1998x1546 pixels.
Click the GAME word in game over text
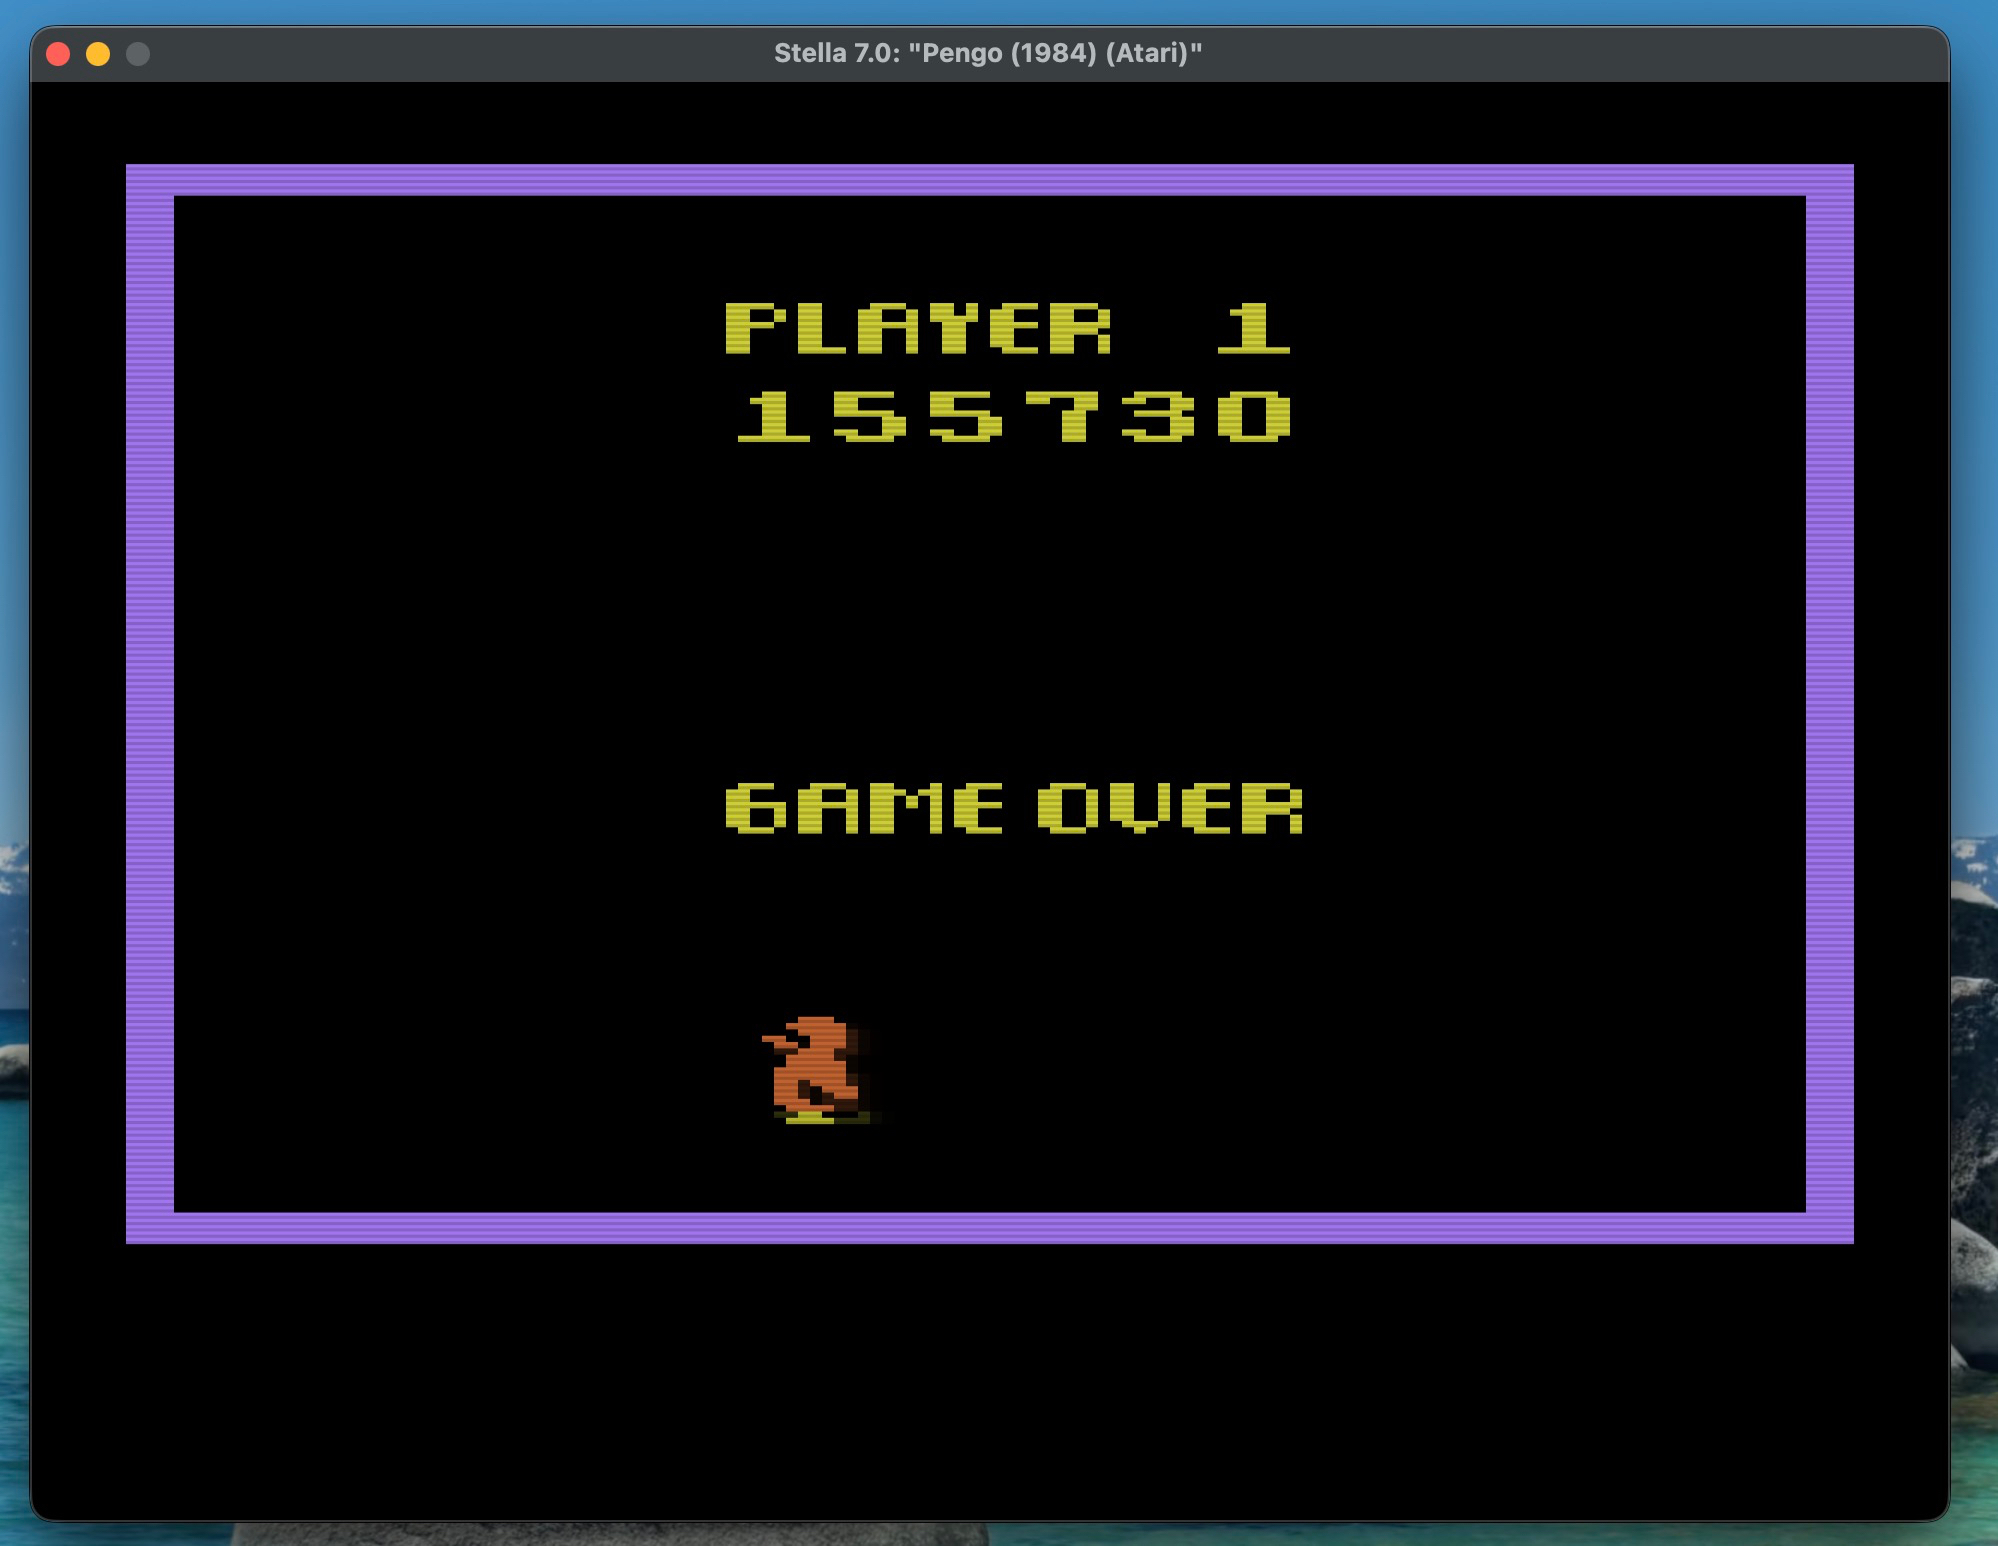(x=864, y=808)
